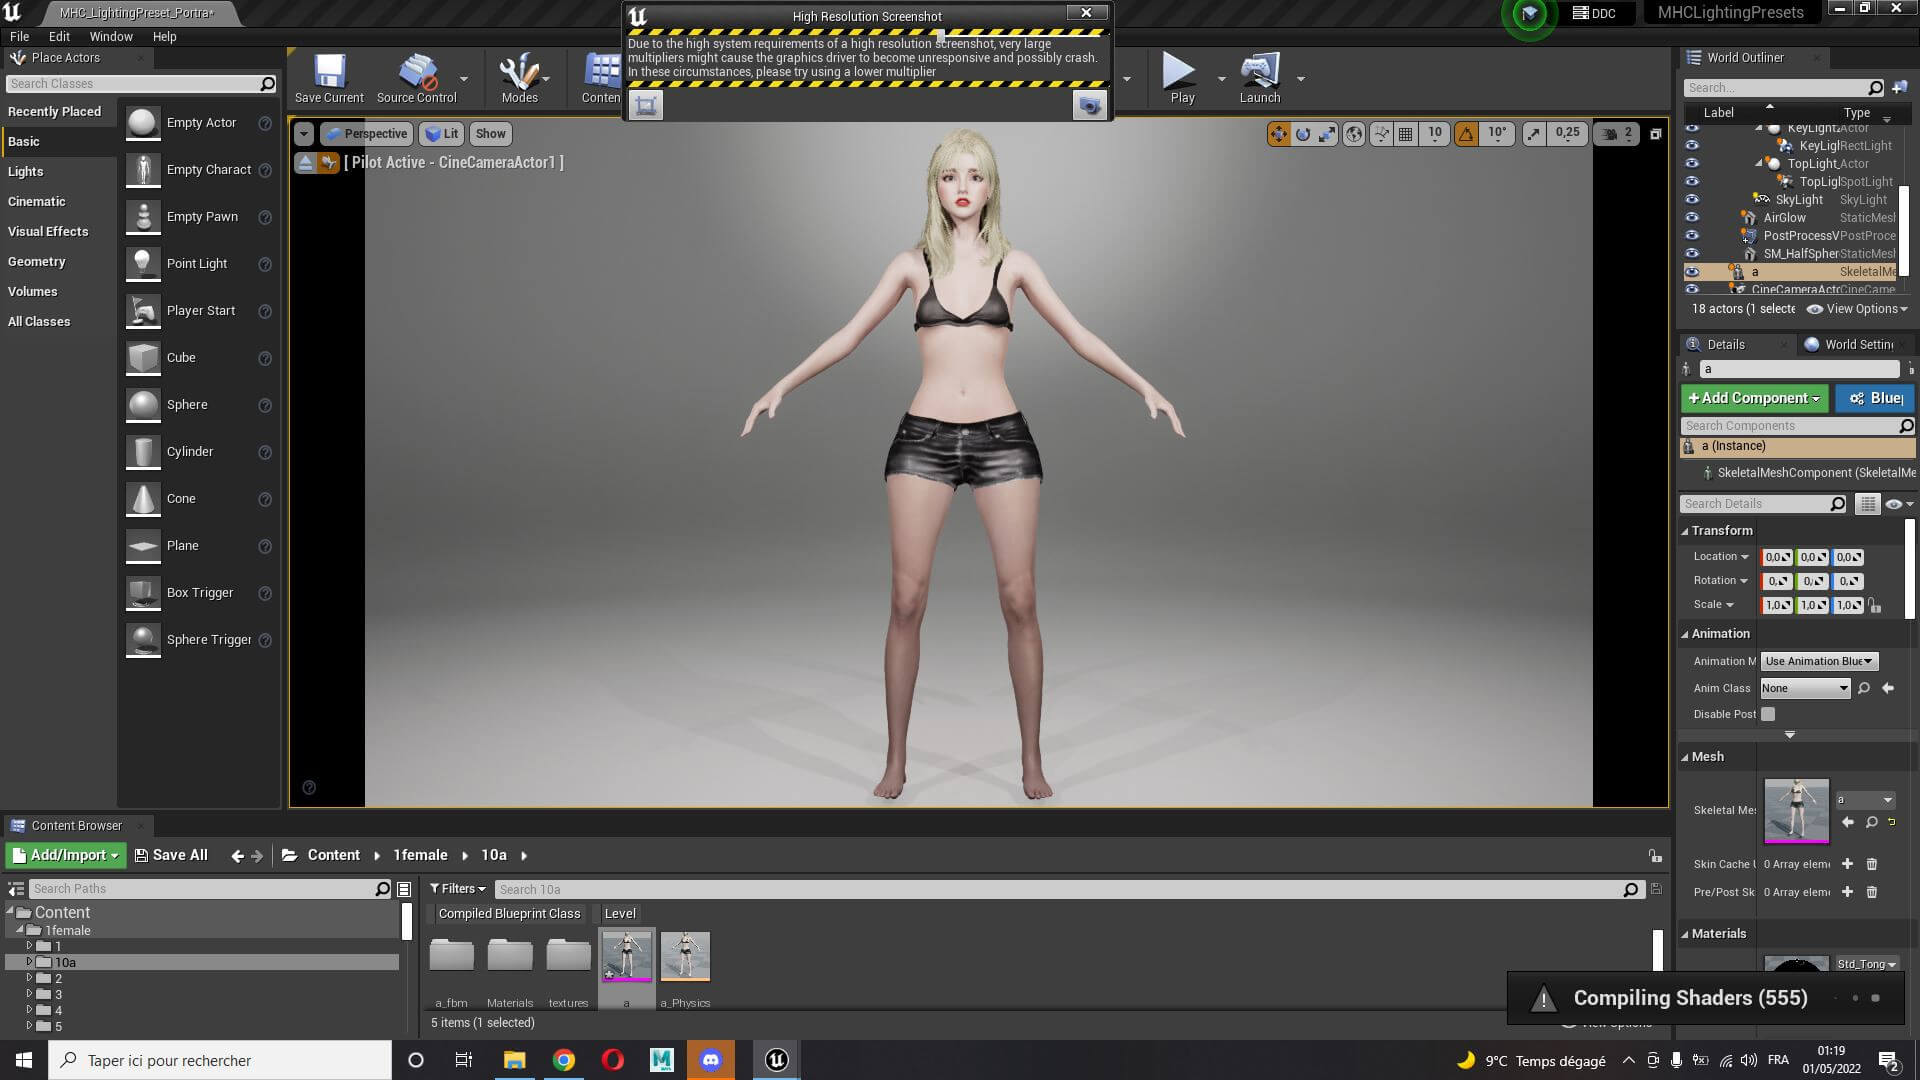Select the a_Physics asset thumbnail
This screenshot has width=1920, height=1080.
685,957
